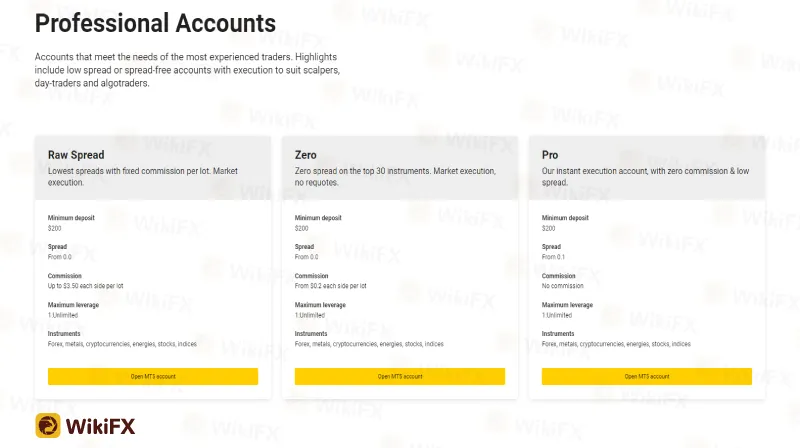Screen dimensions: 800x448
Task: Select the Raw Spread account heading
Action: [x=76, y=155]
